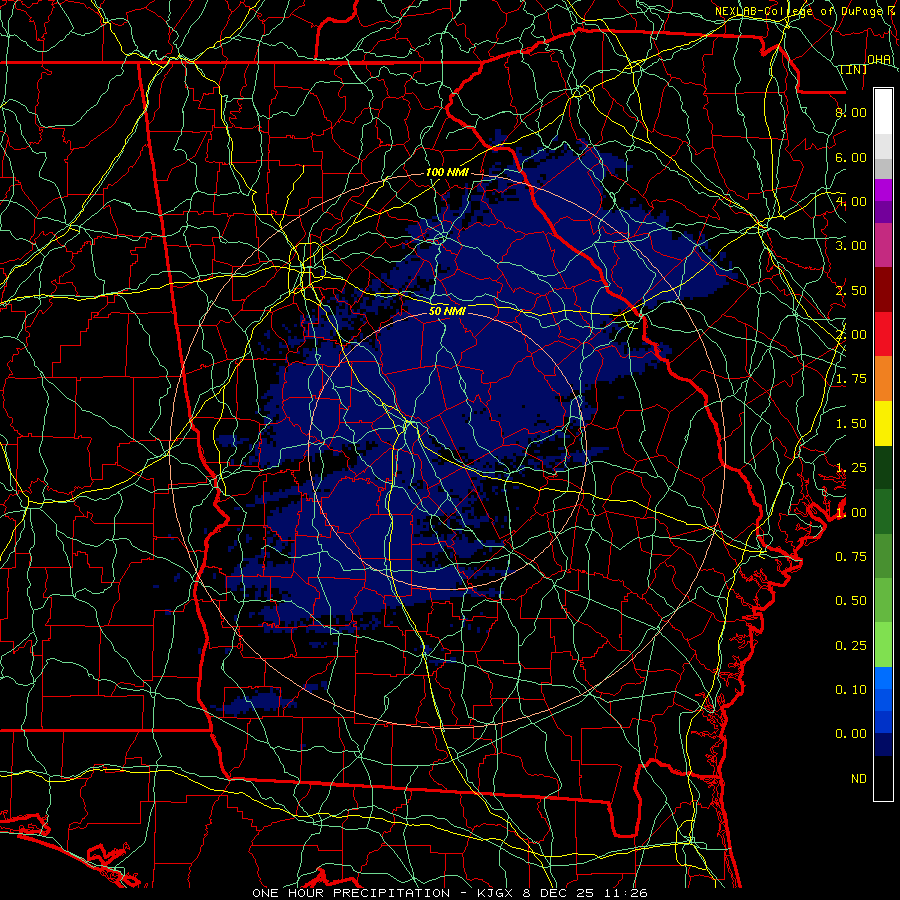Click the 'OHA' product label
The width and height of the screenshot is (900, 900).
point(879,59)
